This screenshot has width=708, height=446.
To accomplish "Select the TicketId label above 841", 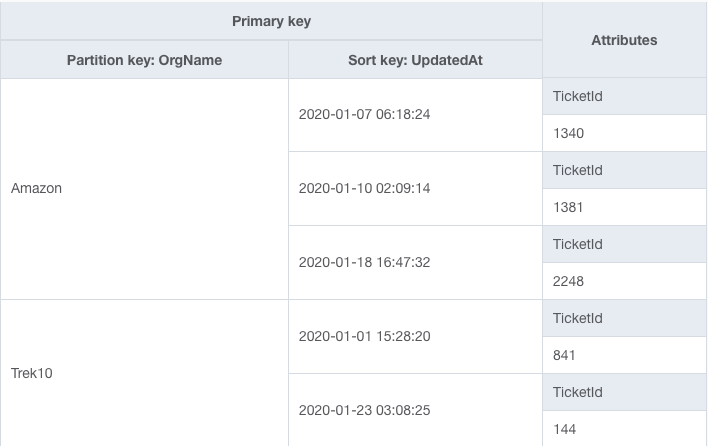I will (x=577, y=318).
